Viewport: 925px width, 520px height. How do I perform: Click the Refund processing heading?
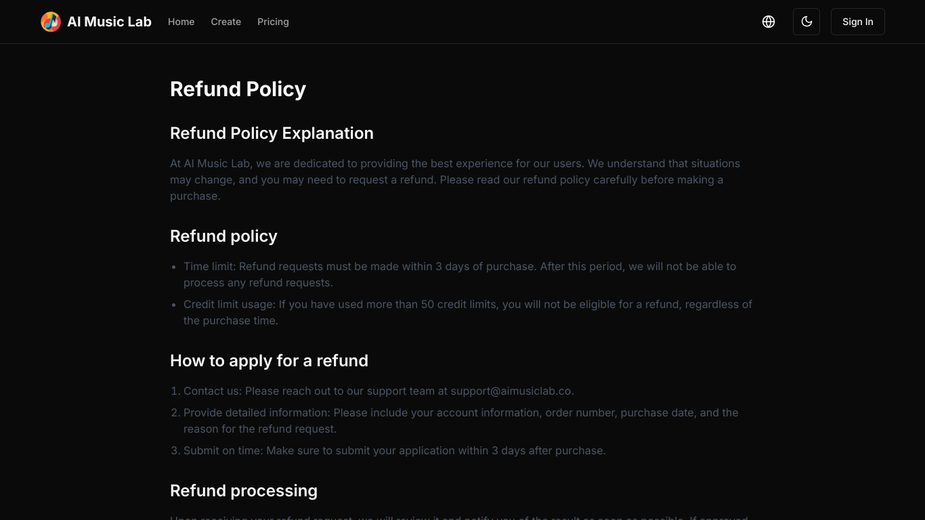tap(244, 490)
